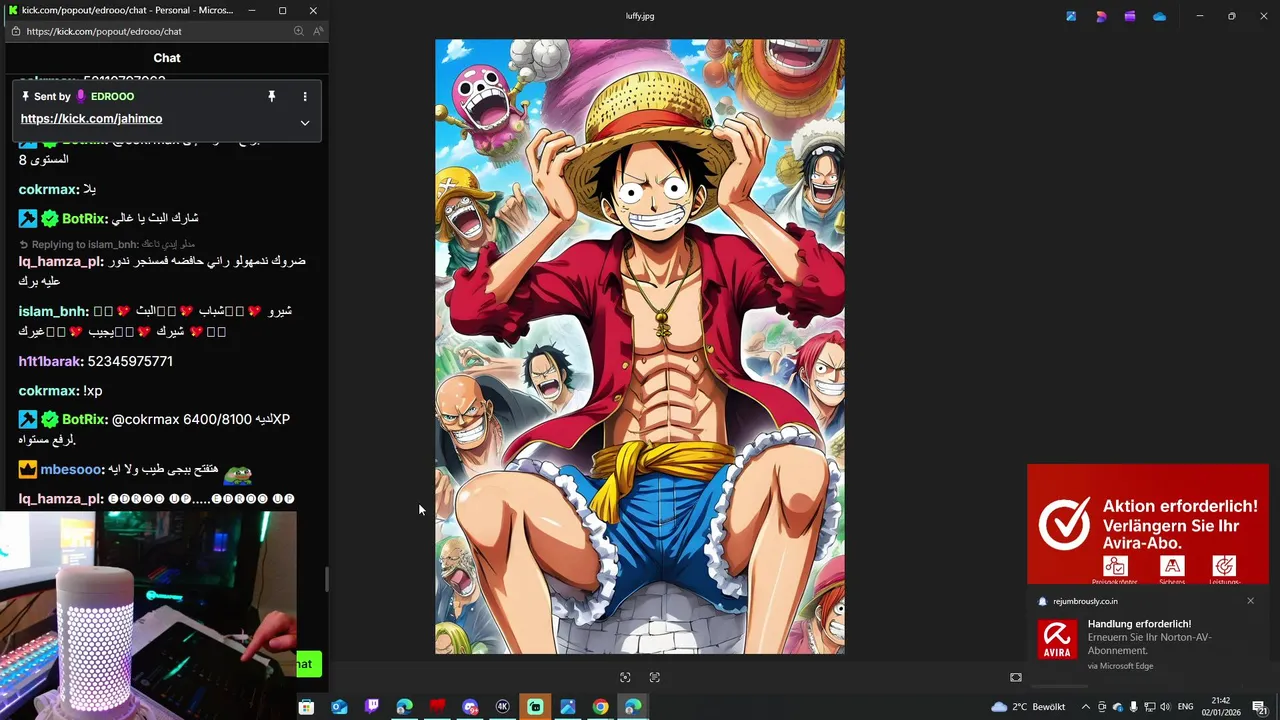Click the chat window vertical scrollbar

pos(326,579)
